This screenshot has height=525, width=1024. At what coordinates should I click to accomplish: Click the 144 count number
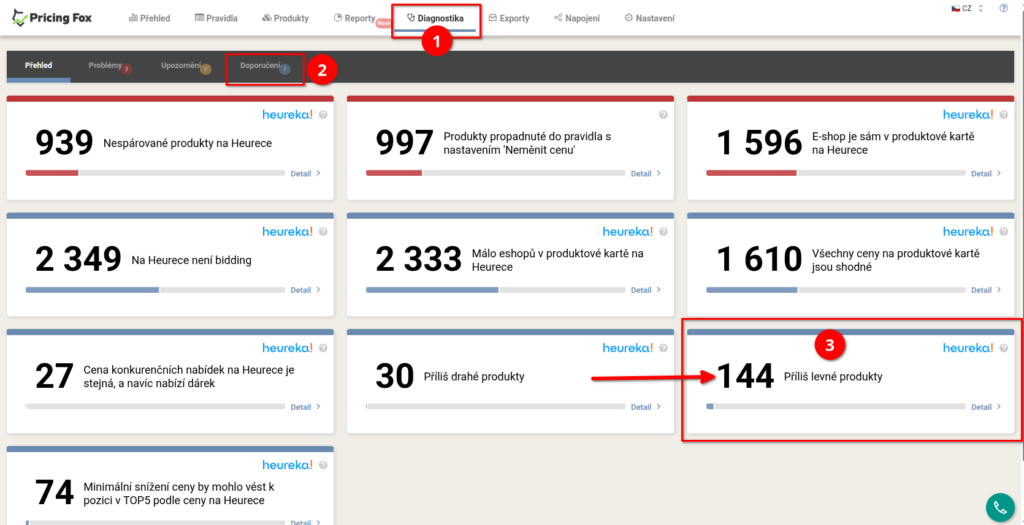coord(745,377)
